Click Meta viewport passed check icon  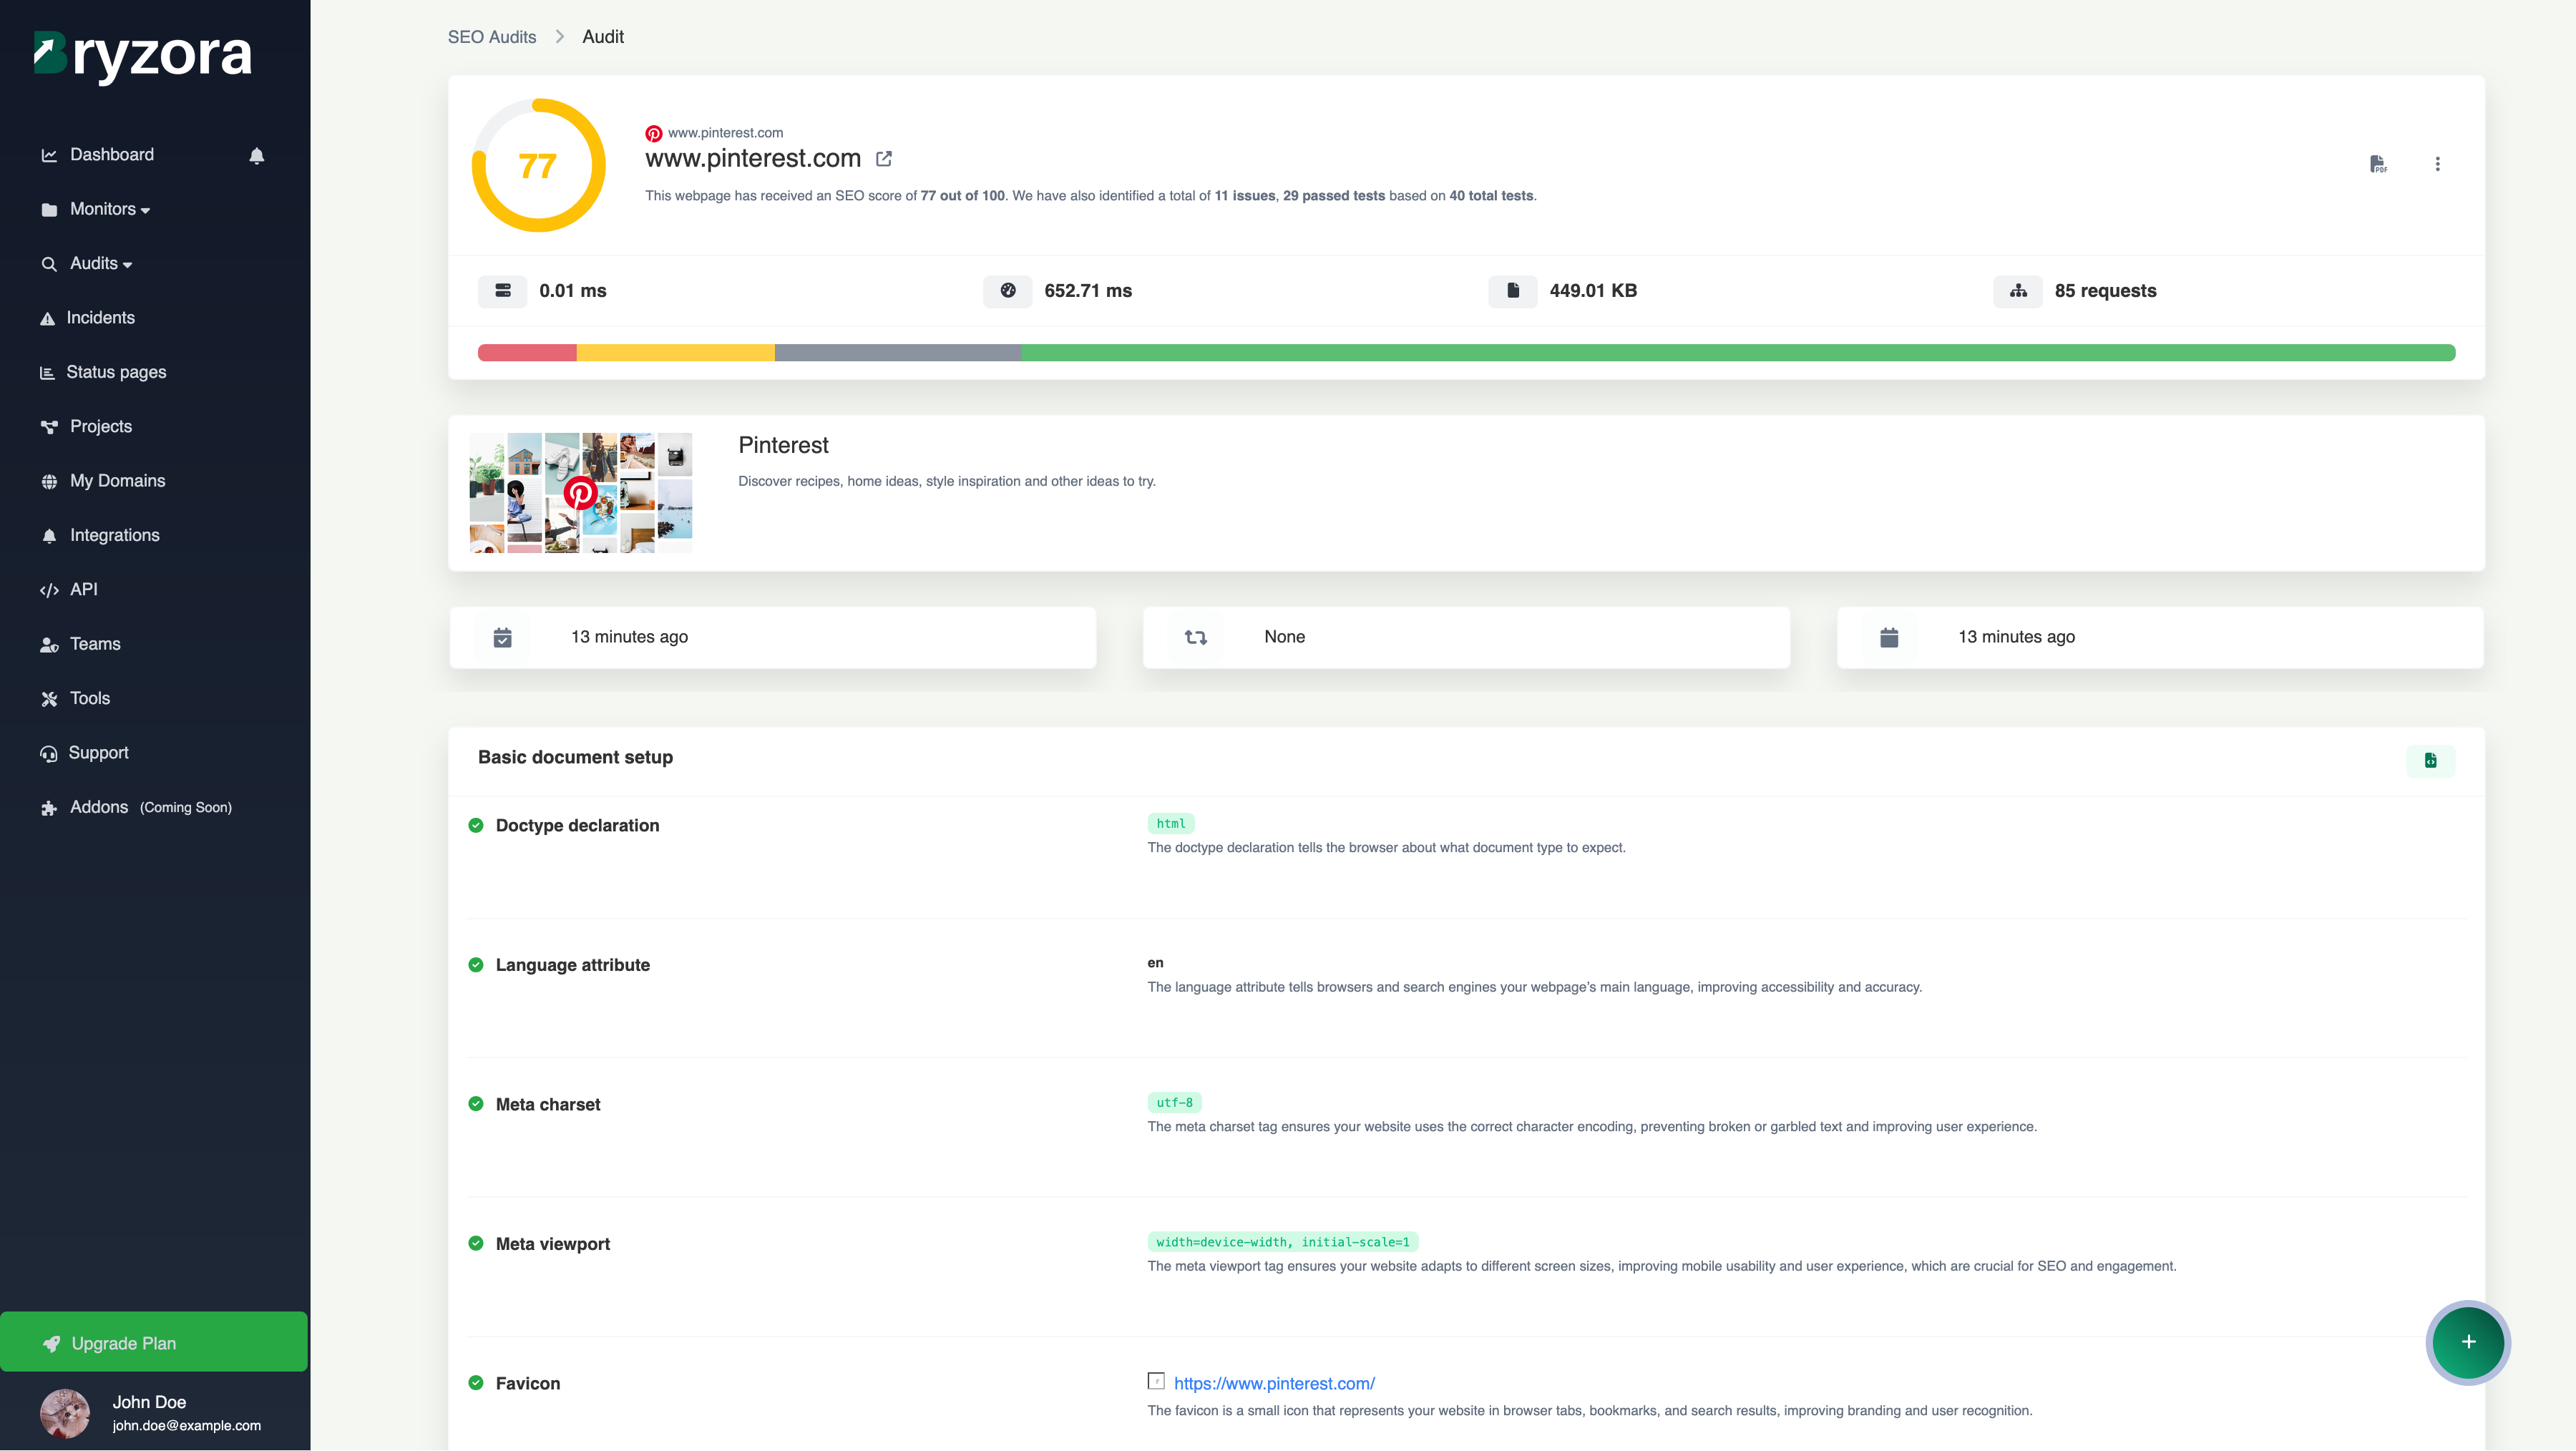coord(476,1244)
